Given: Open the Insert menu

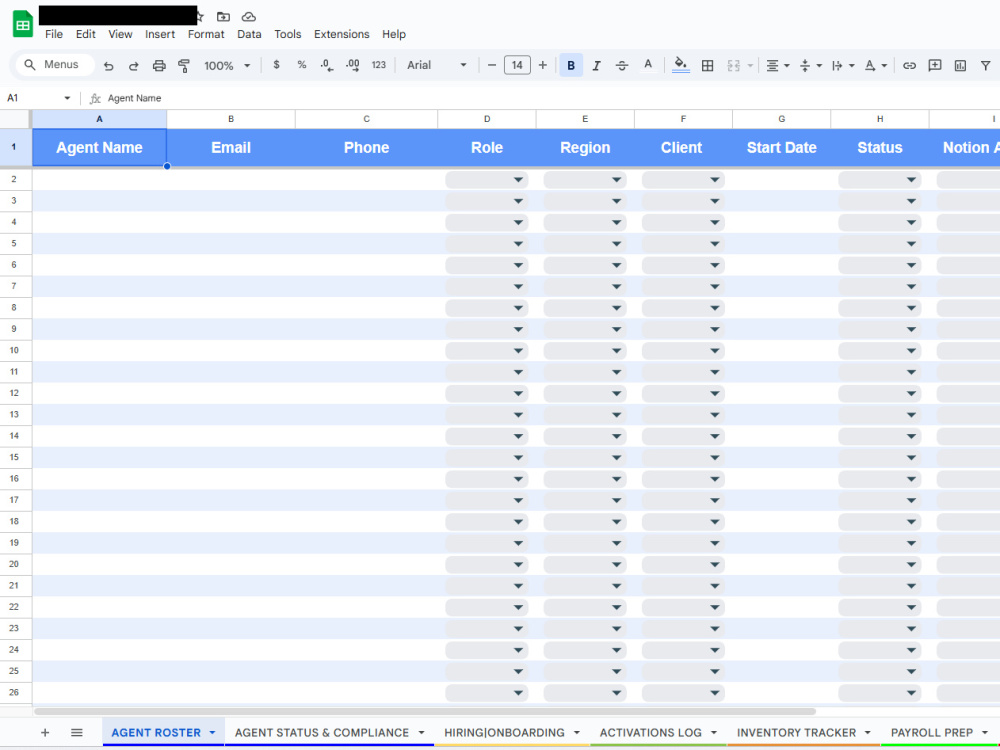Looking at the screenshot, I should click(159, 34).
